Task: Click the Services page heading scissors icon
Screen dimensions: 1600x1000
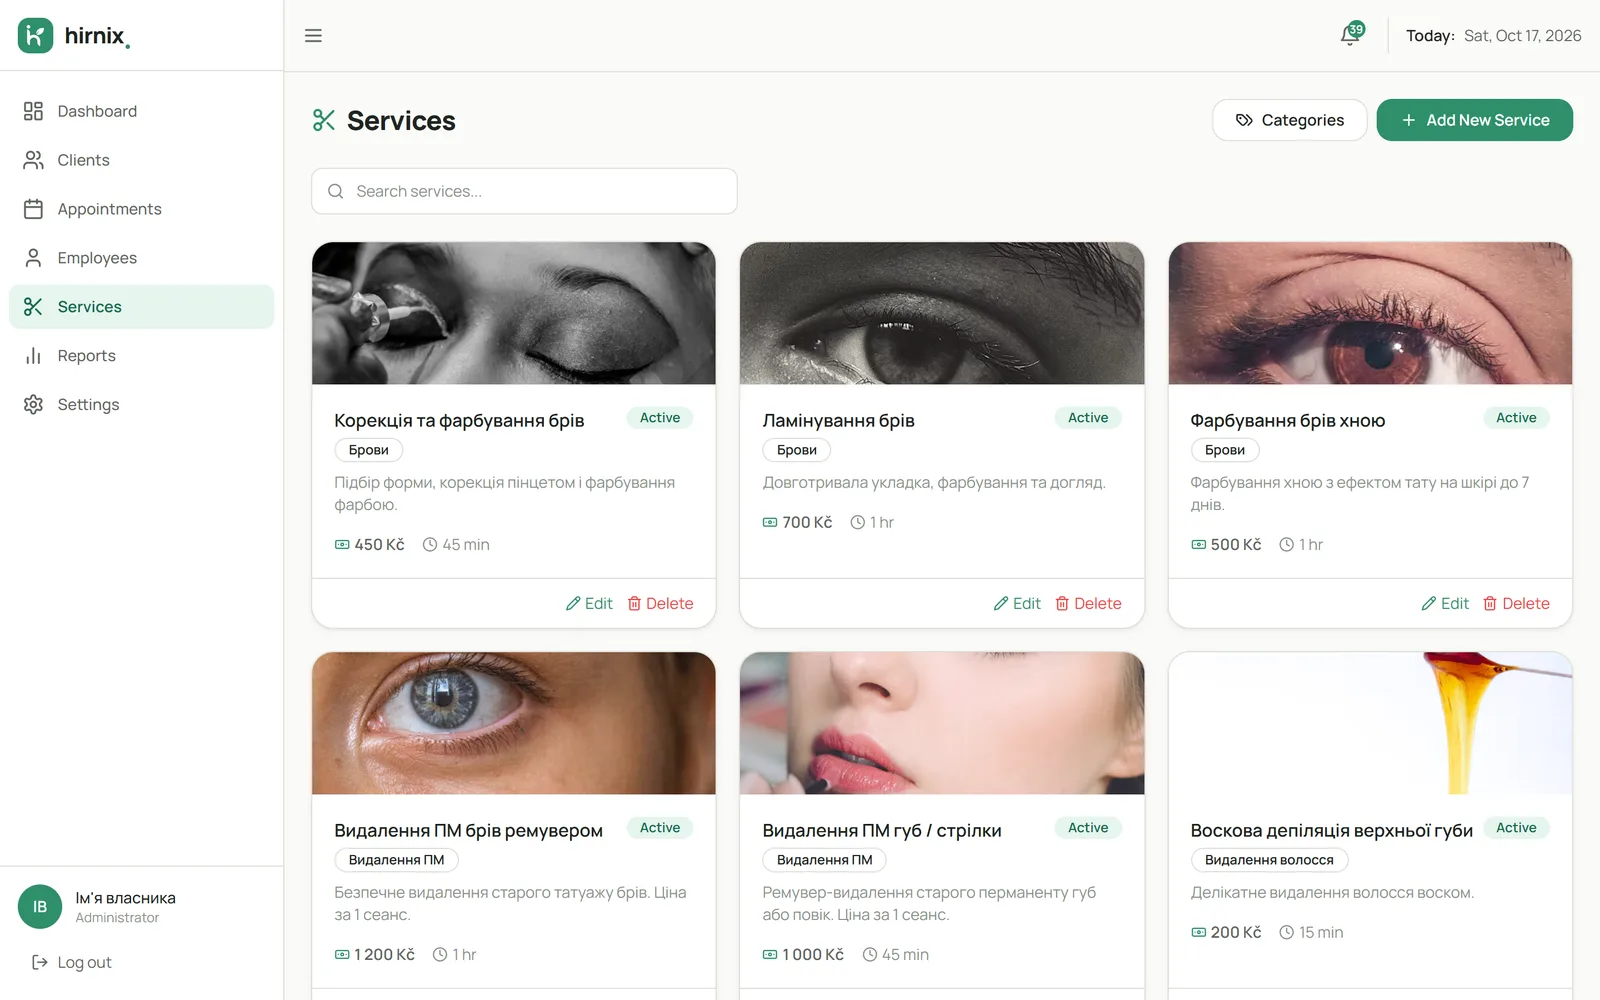Action: [x=324, y=121]
